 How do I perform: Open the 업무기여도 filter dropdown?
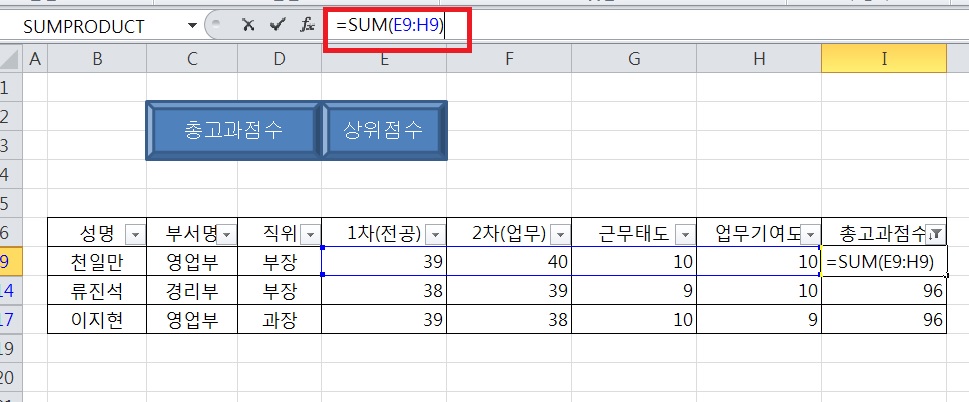[x=810, y=234]
